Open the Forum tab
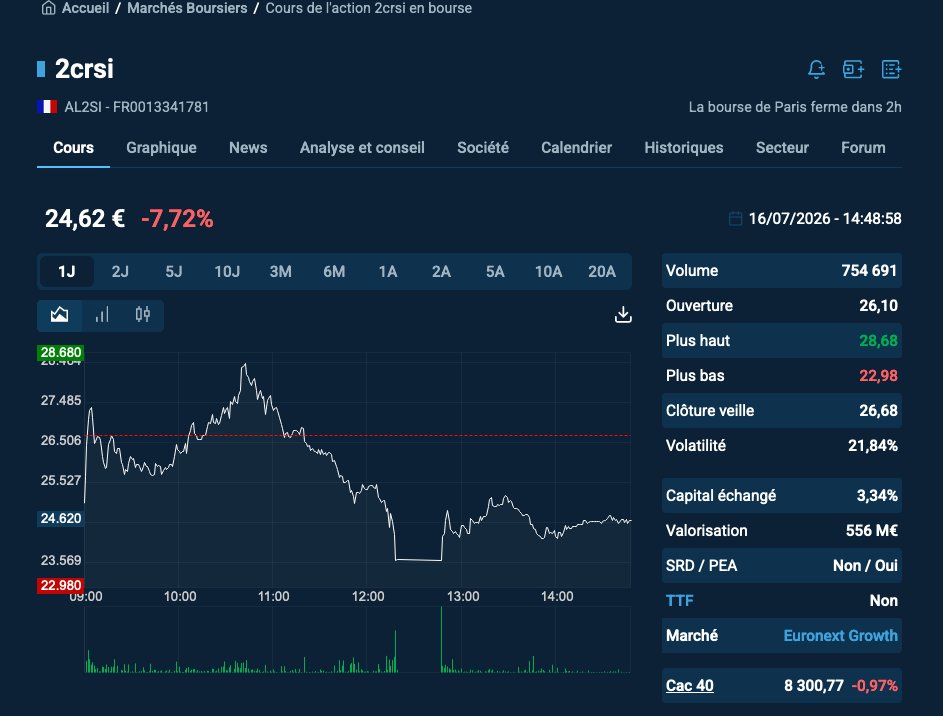Viewport: 943px width, 716px height. [863, 148]
